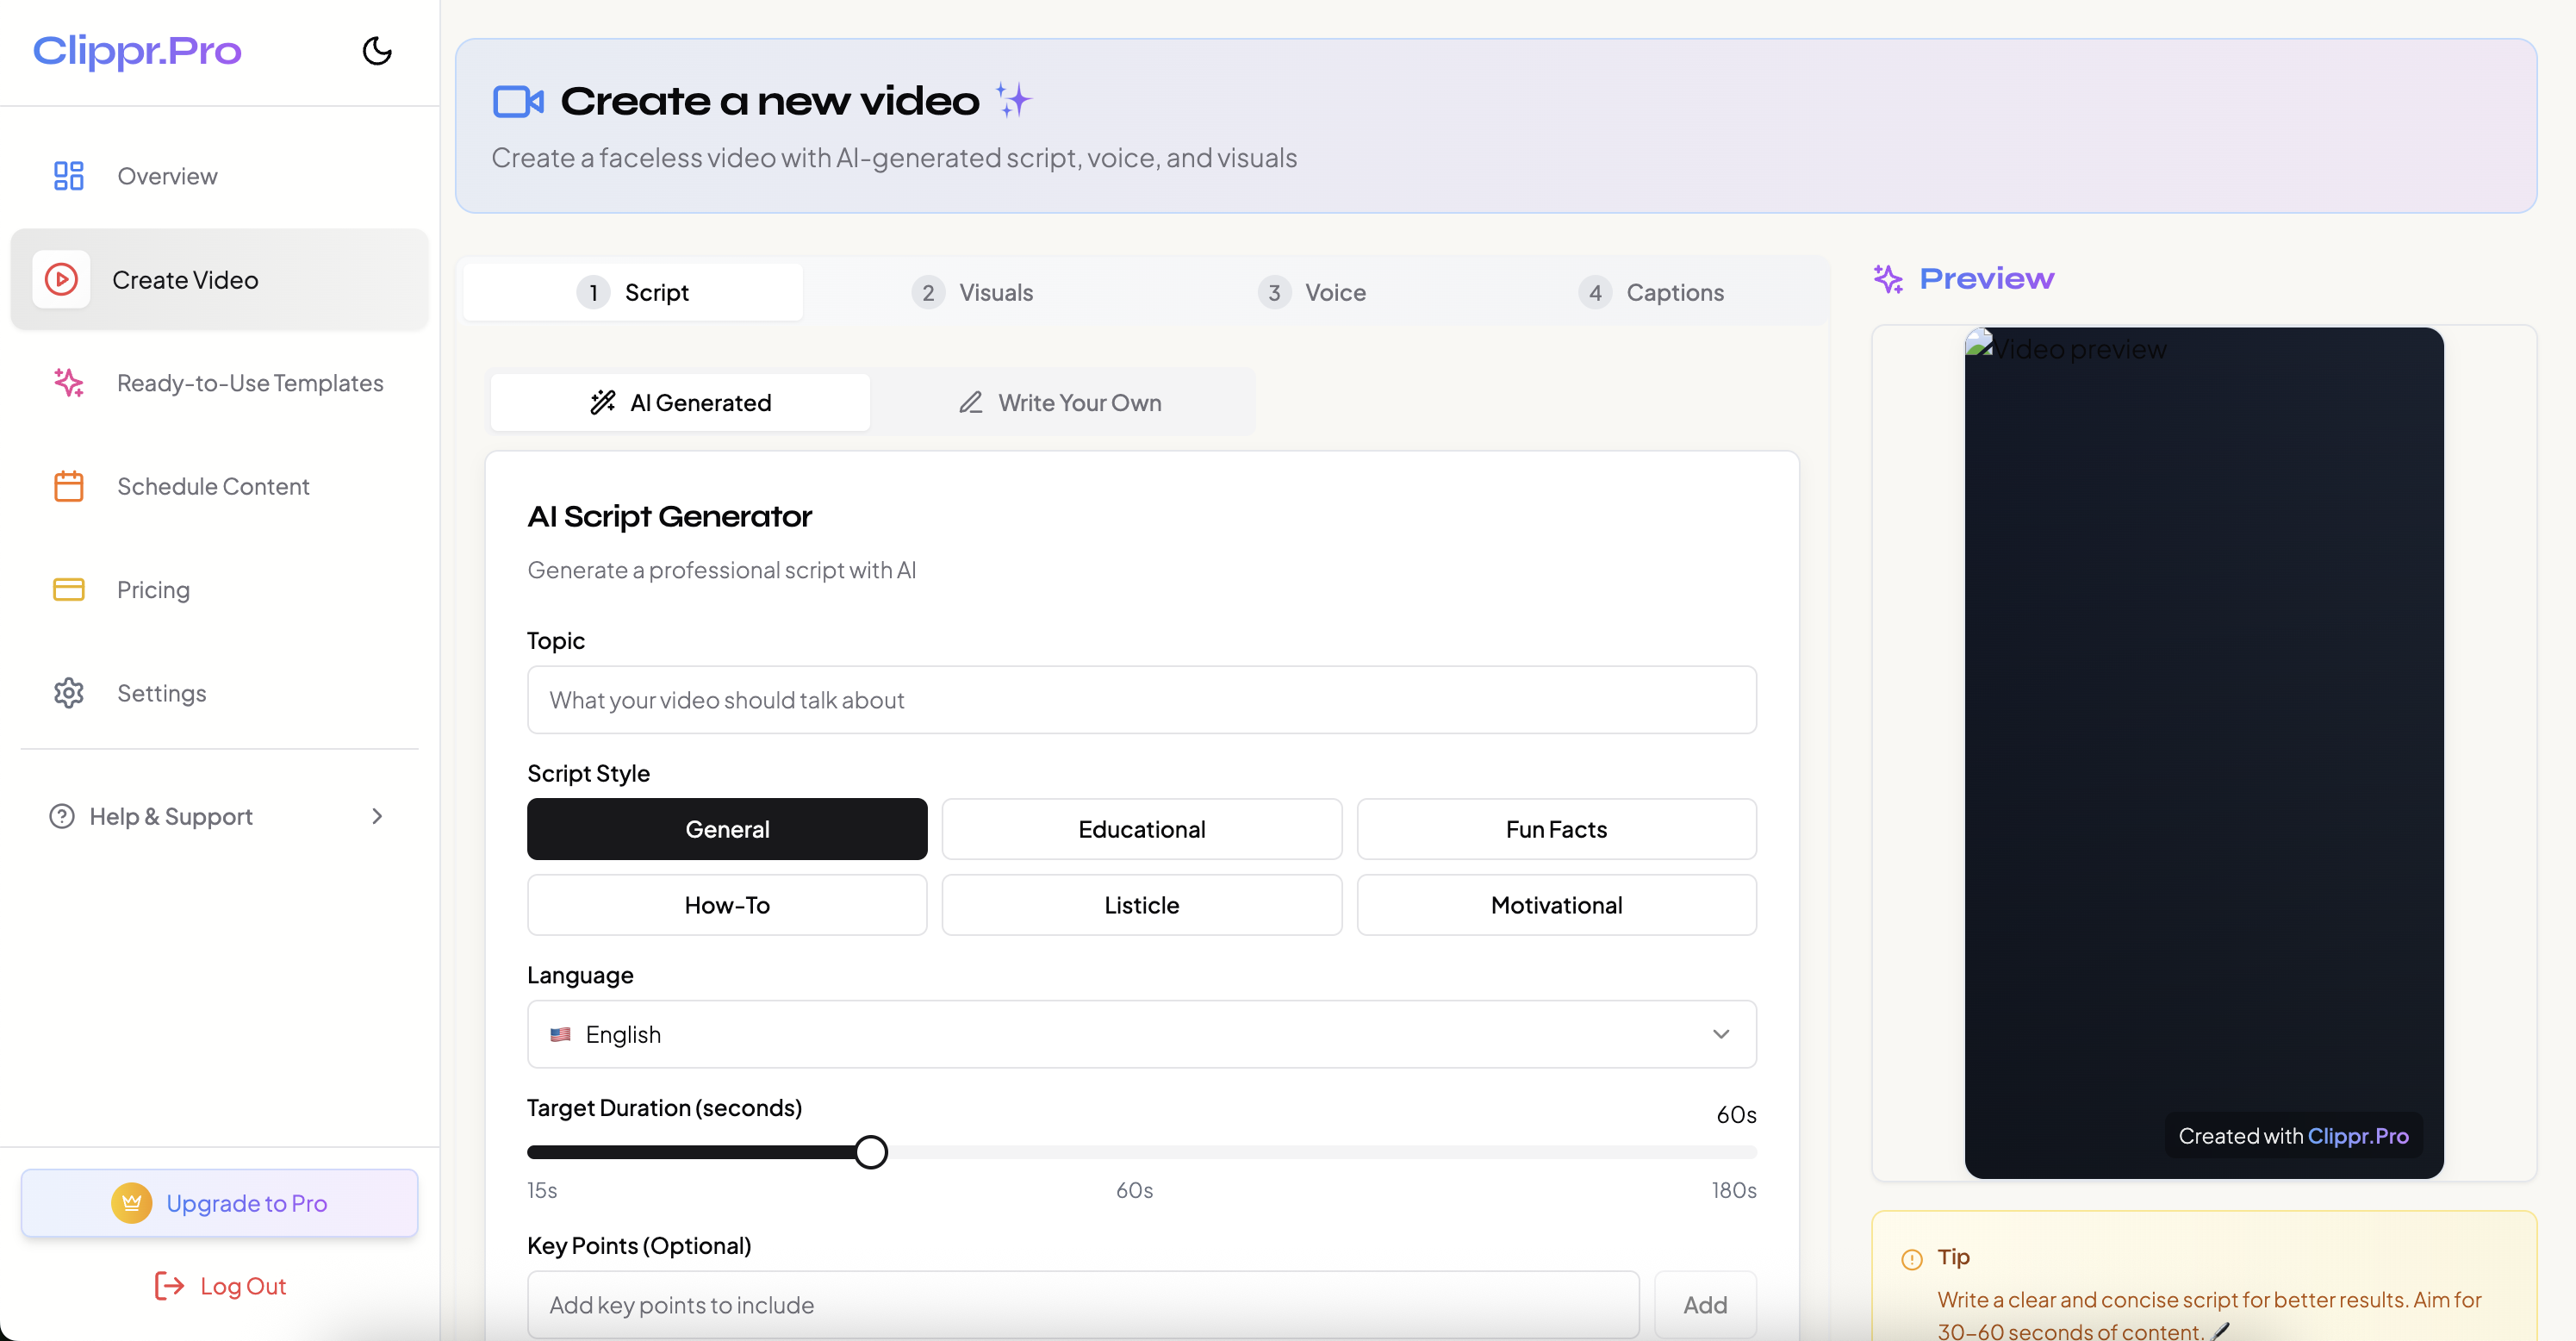Open the English language dropdown
Screen dimensions: 2576x1341
pos(1141,1034)
